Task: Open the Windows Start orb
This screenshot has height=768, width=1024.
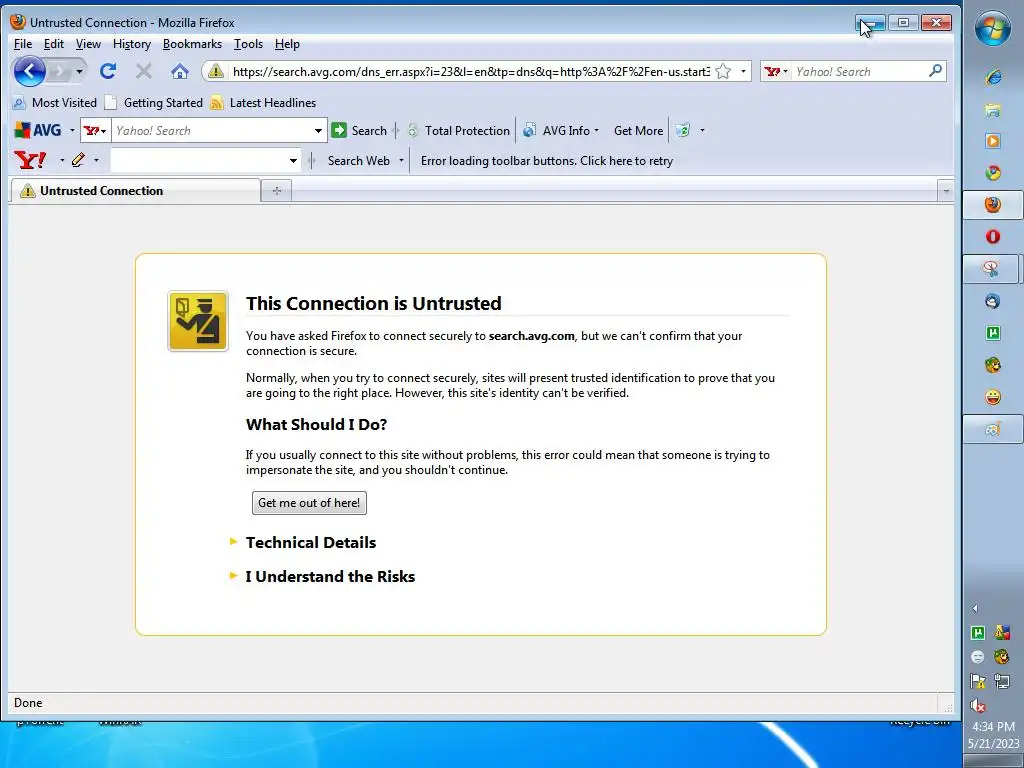Action: tap(993, 29)
